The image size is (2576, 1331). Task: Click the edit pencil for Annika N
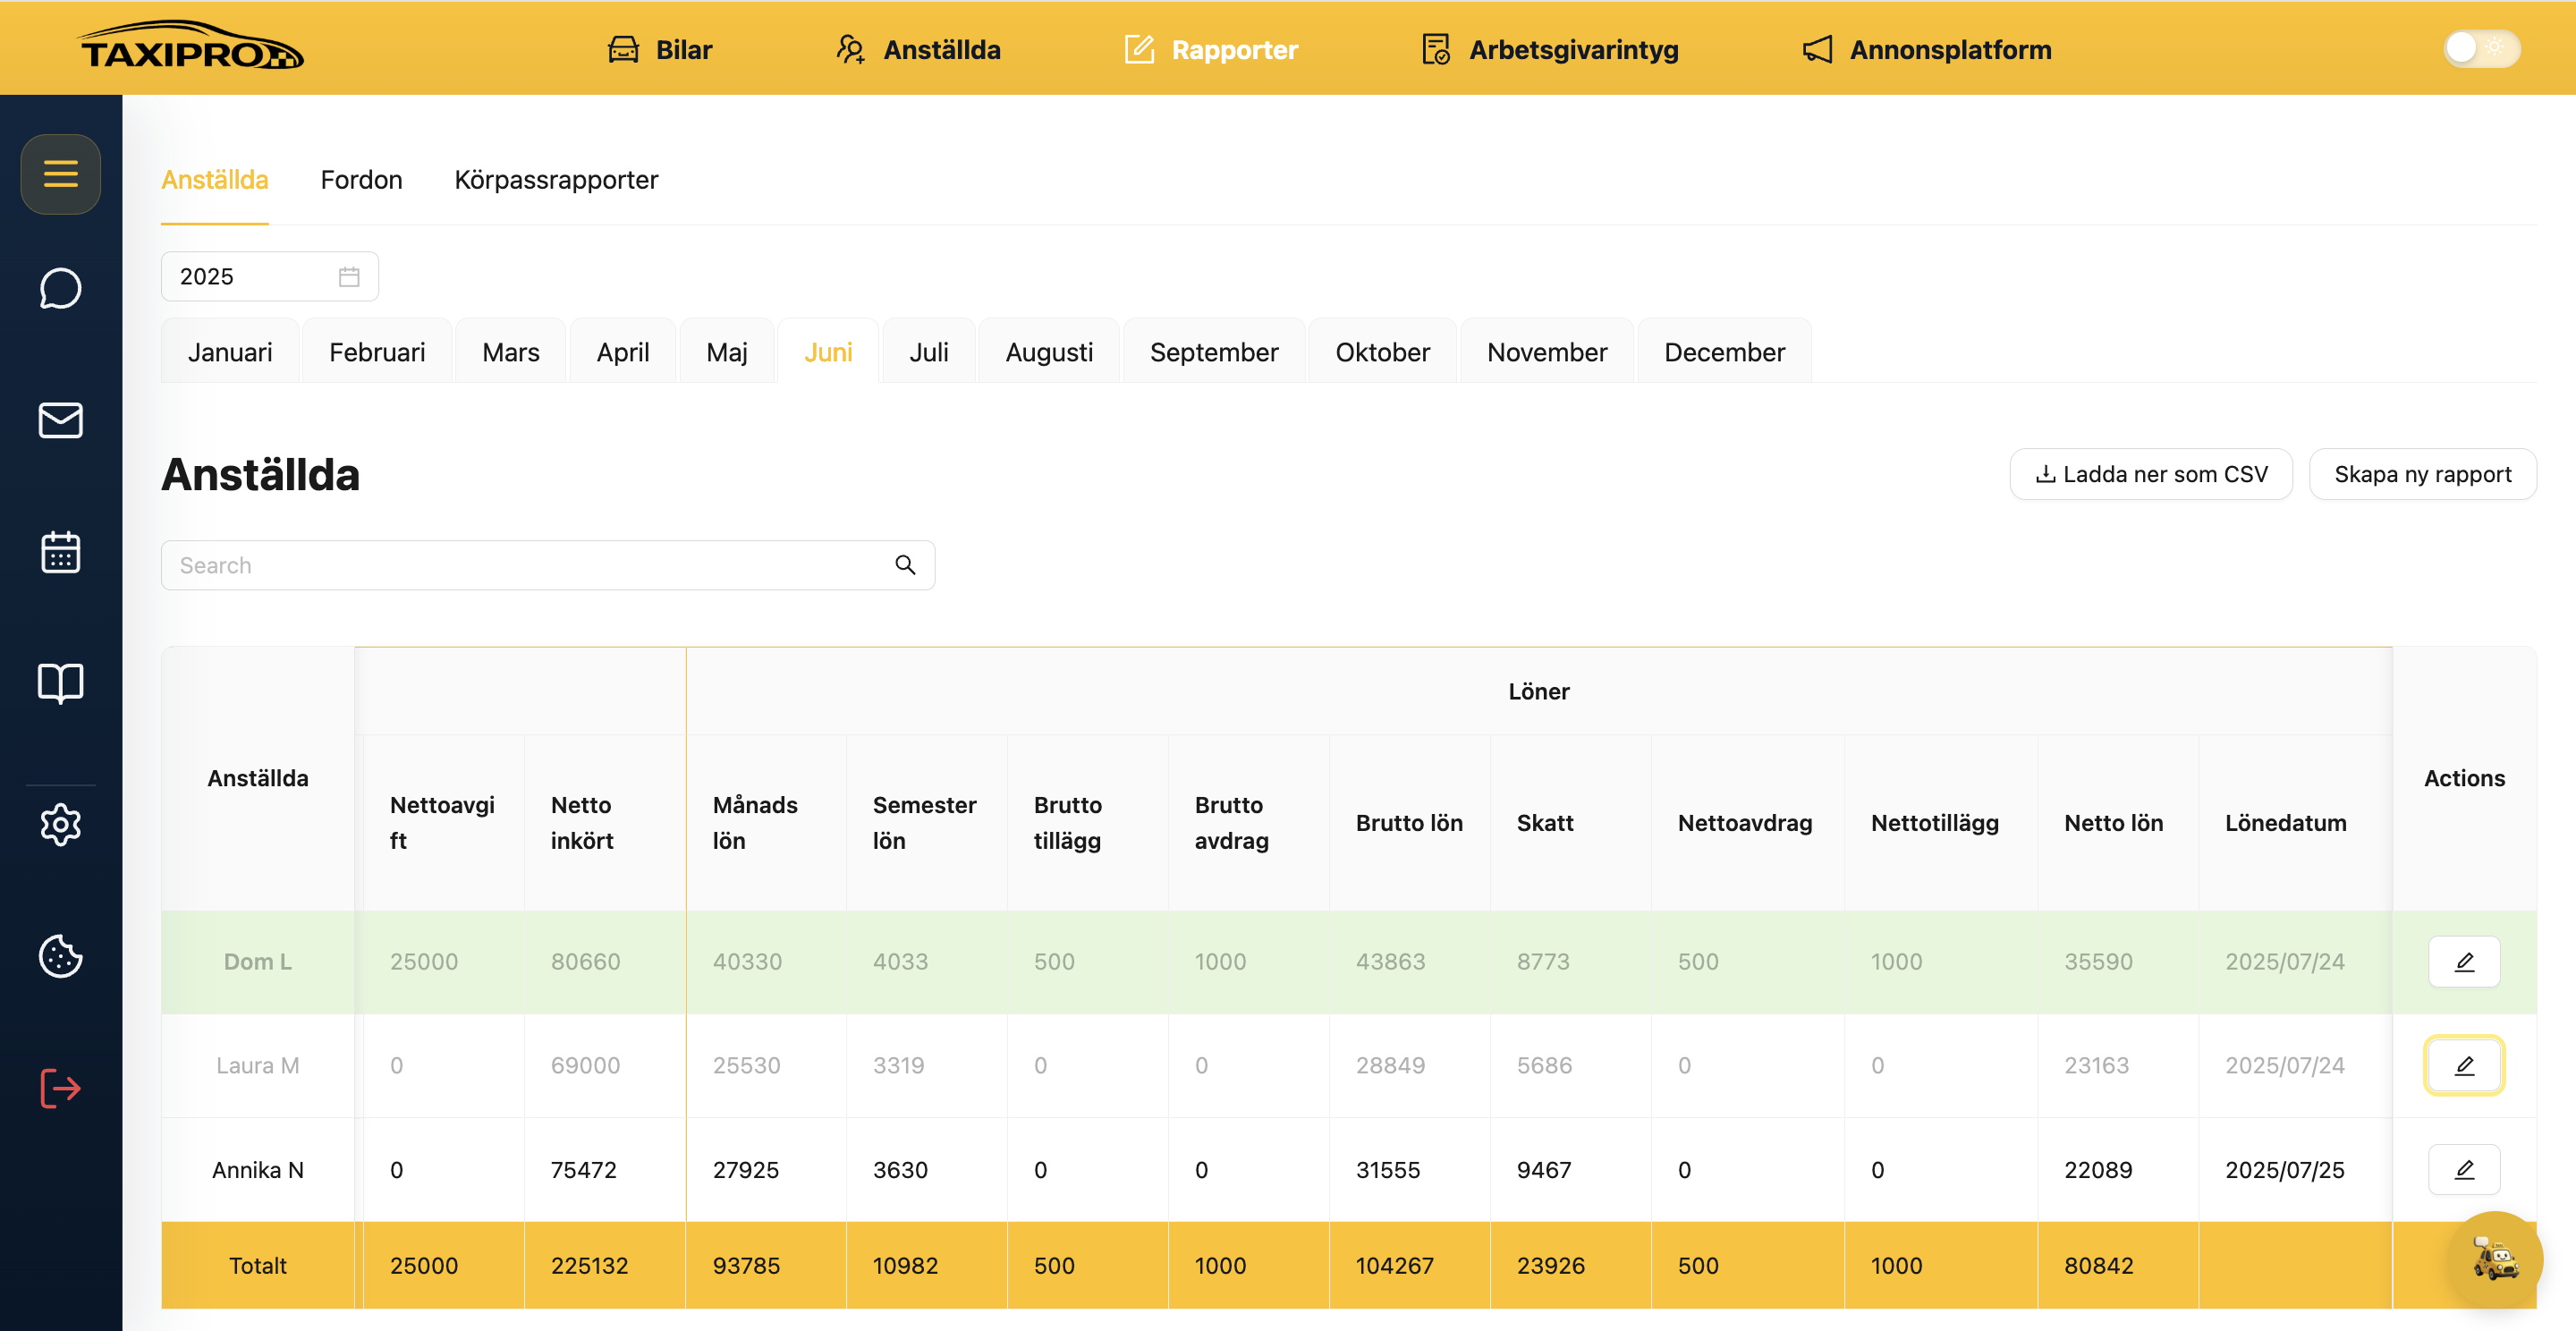[x=2464, y=1170]
